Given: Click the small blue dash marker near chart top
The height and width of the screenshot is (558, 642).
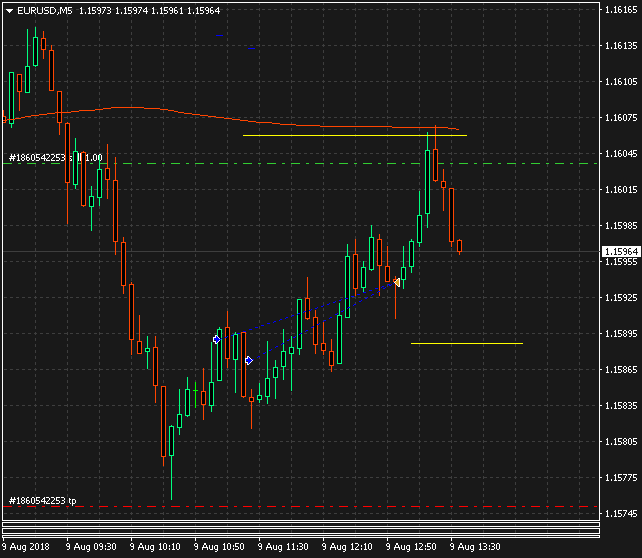Looking at the screenshot, I should click(252, 47).
